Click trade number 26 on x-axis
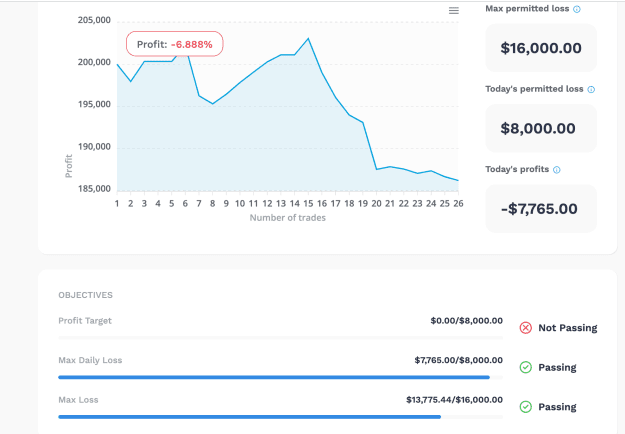Image resolution: width=625 pixels, height=434 pixels. point(458,204)
